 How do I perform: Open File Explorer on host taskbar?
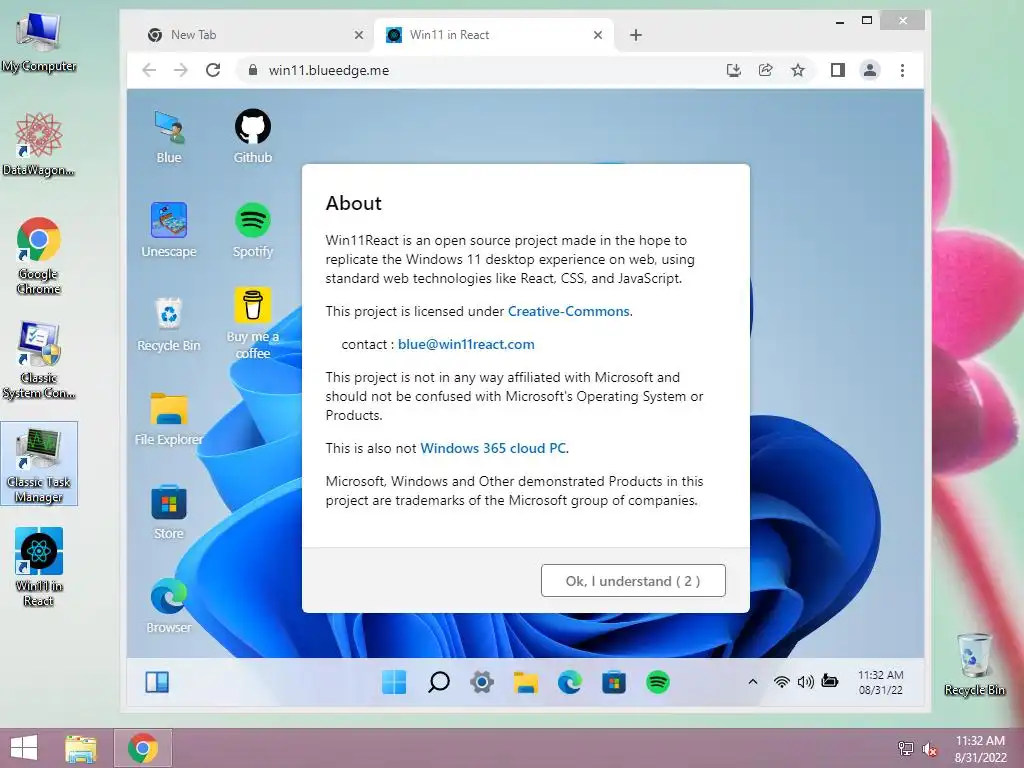(x=80, y=748)
